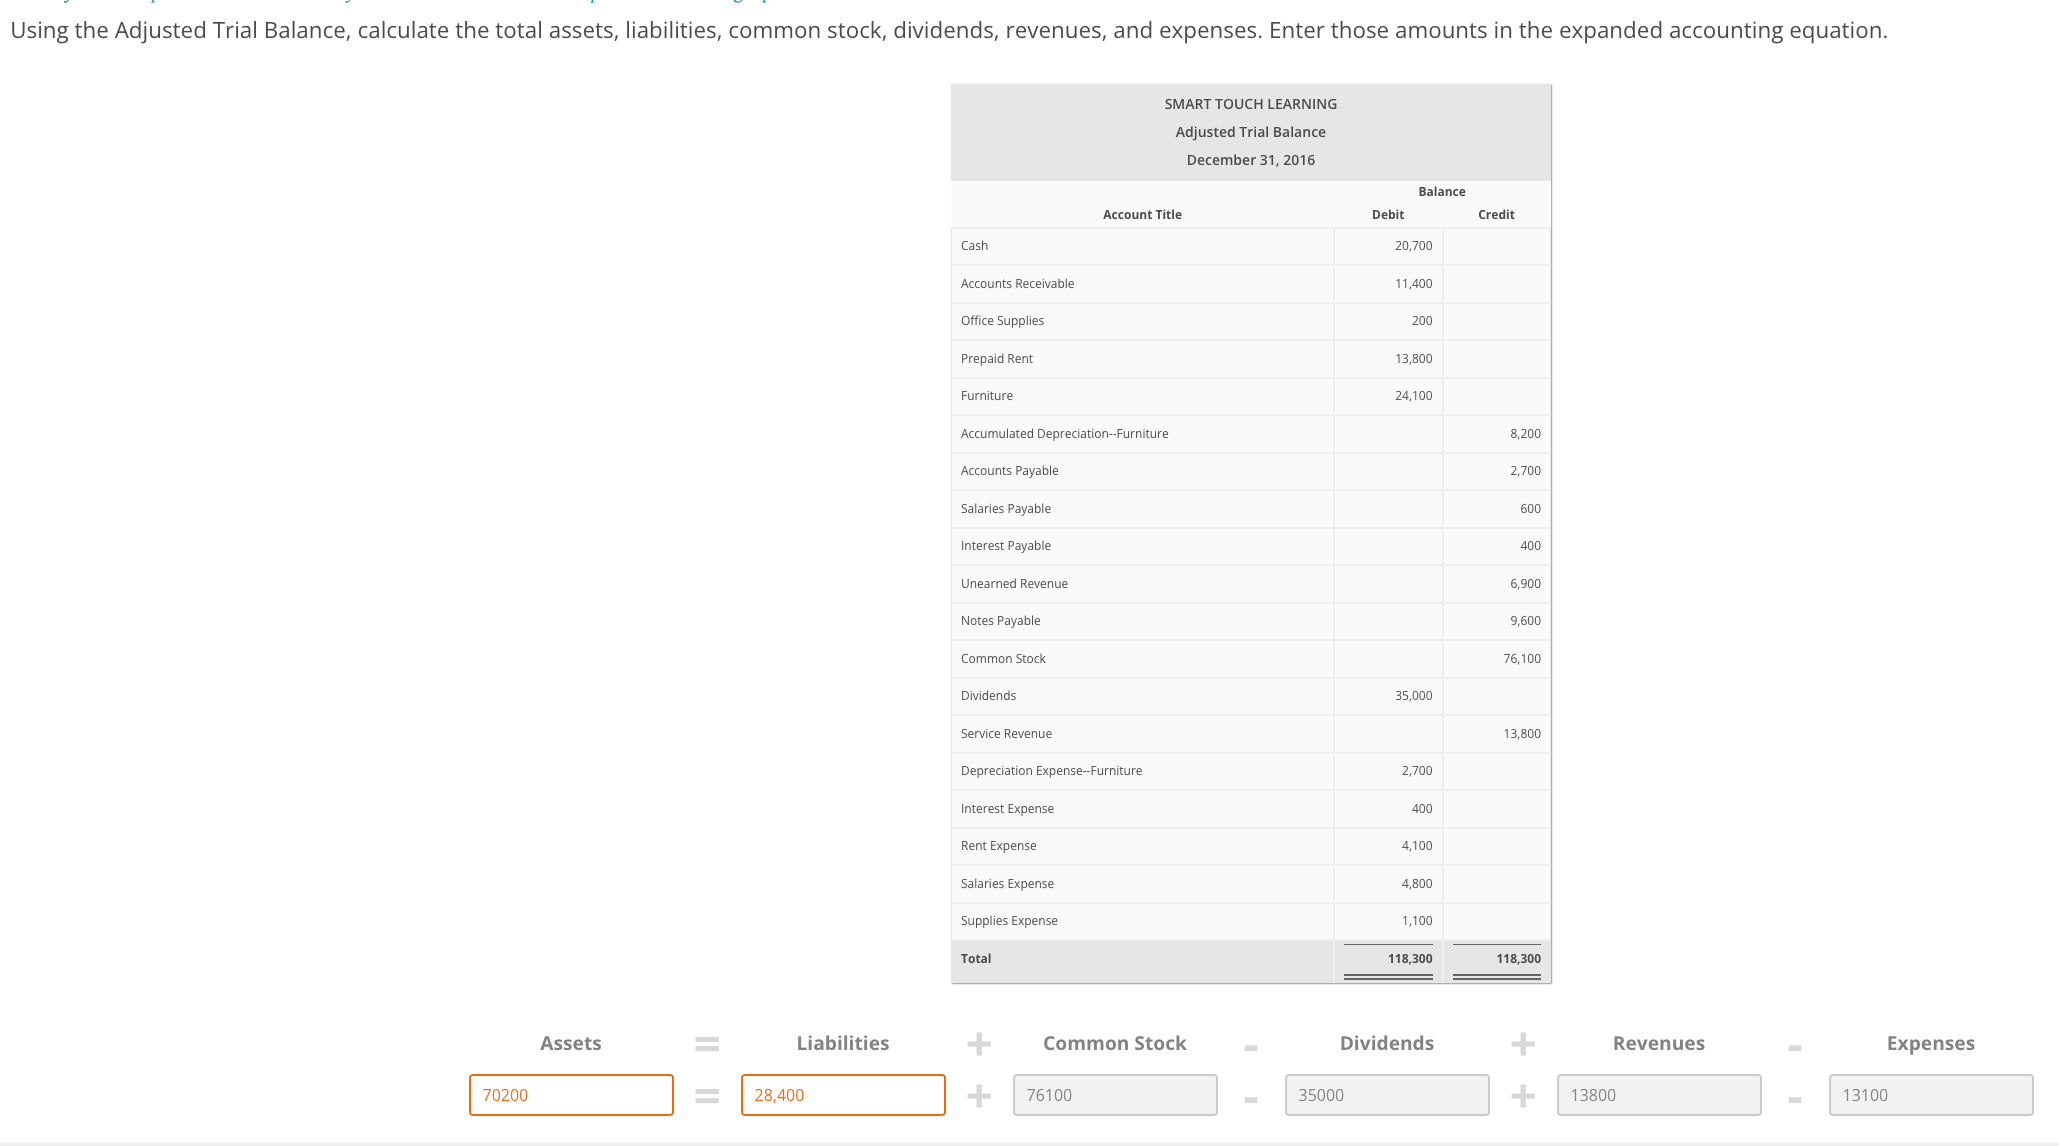
Task: Click the Common Stock amount field
Action: click(x=1114, y=1094)
